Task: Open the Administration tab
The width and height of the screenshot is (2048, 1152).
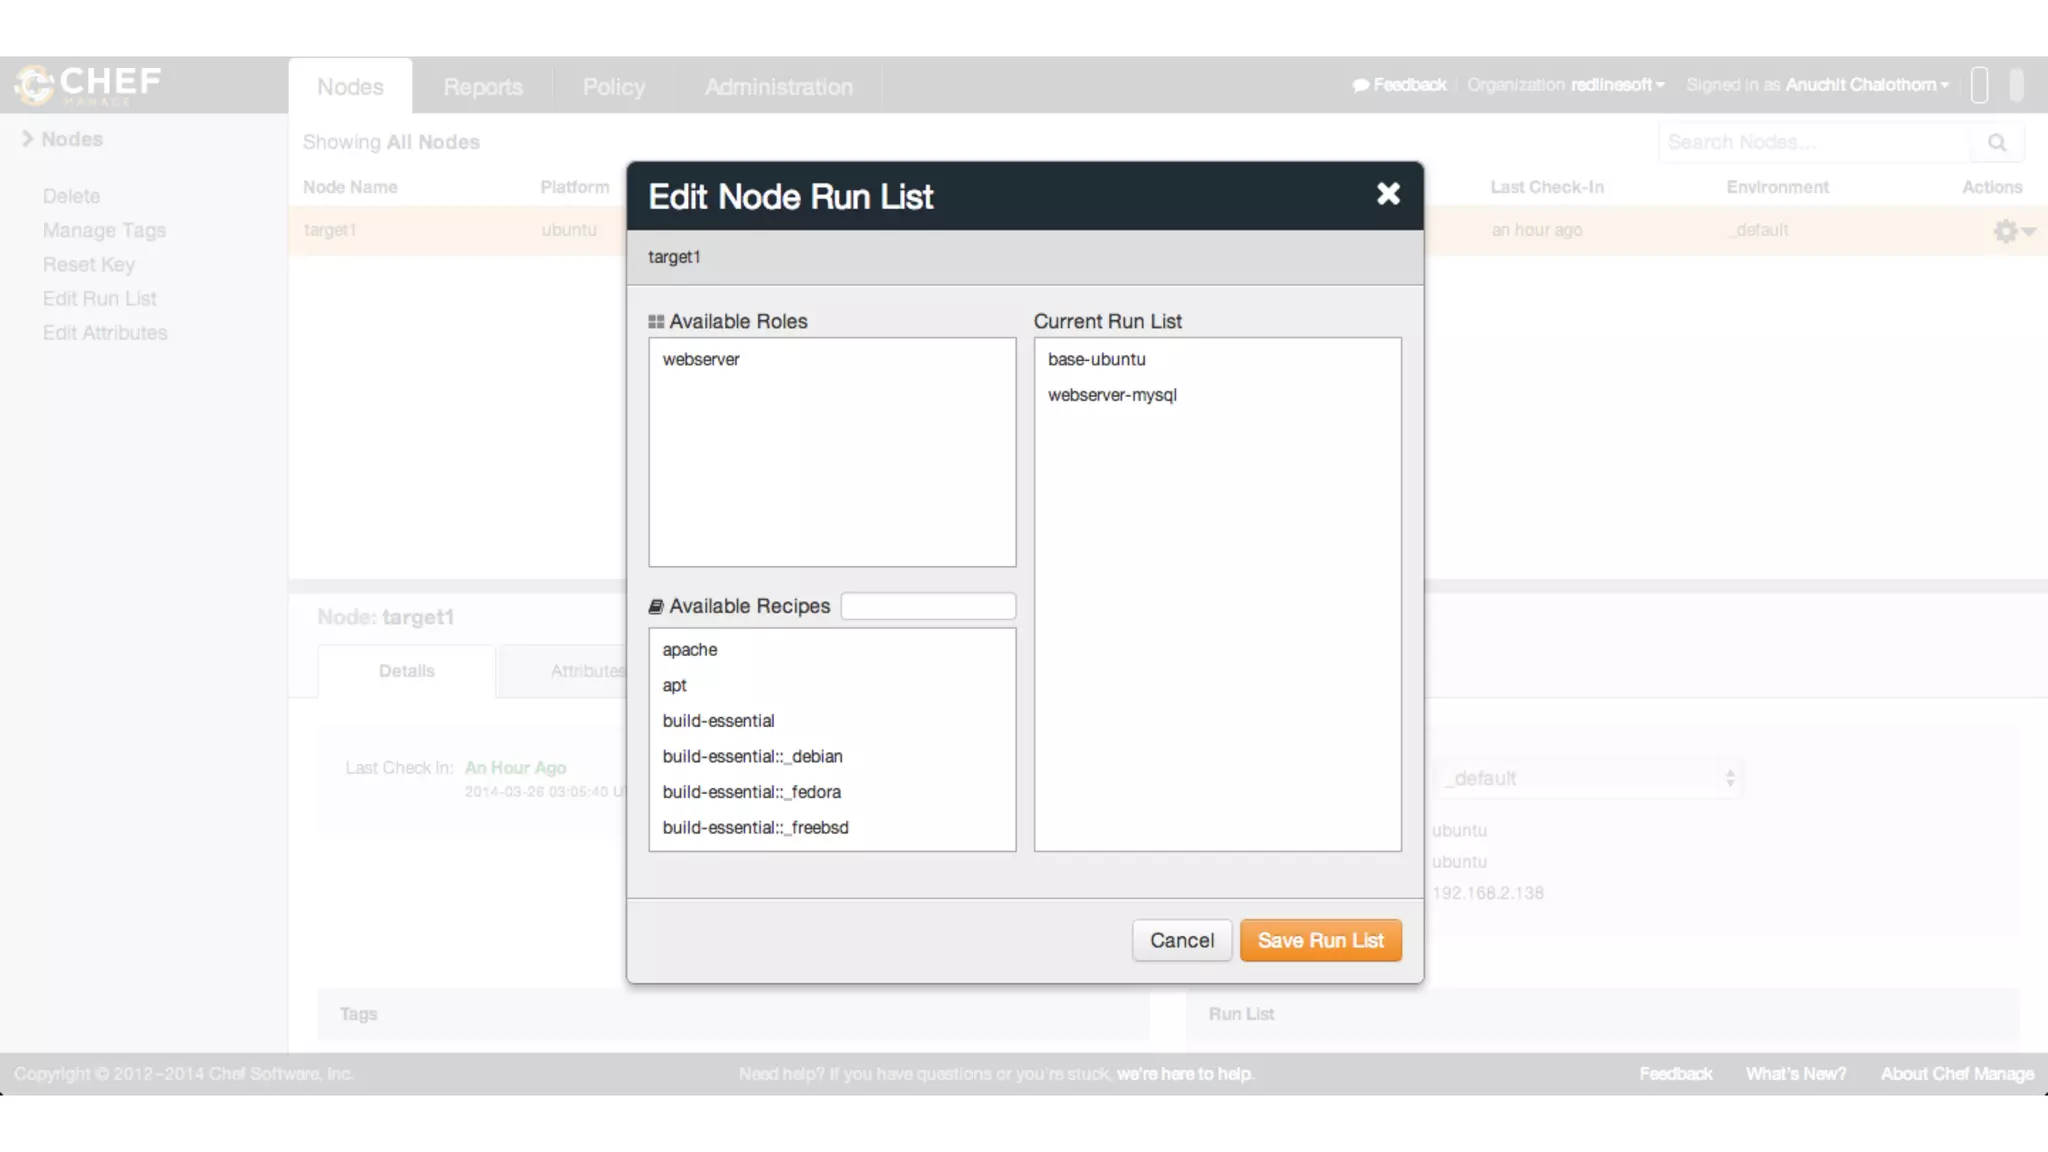Action: pyautogui.click(x=778, y=87)
